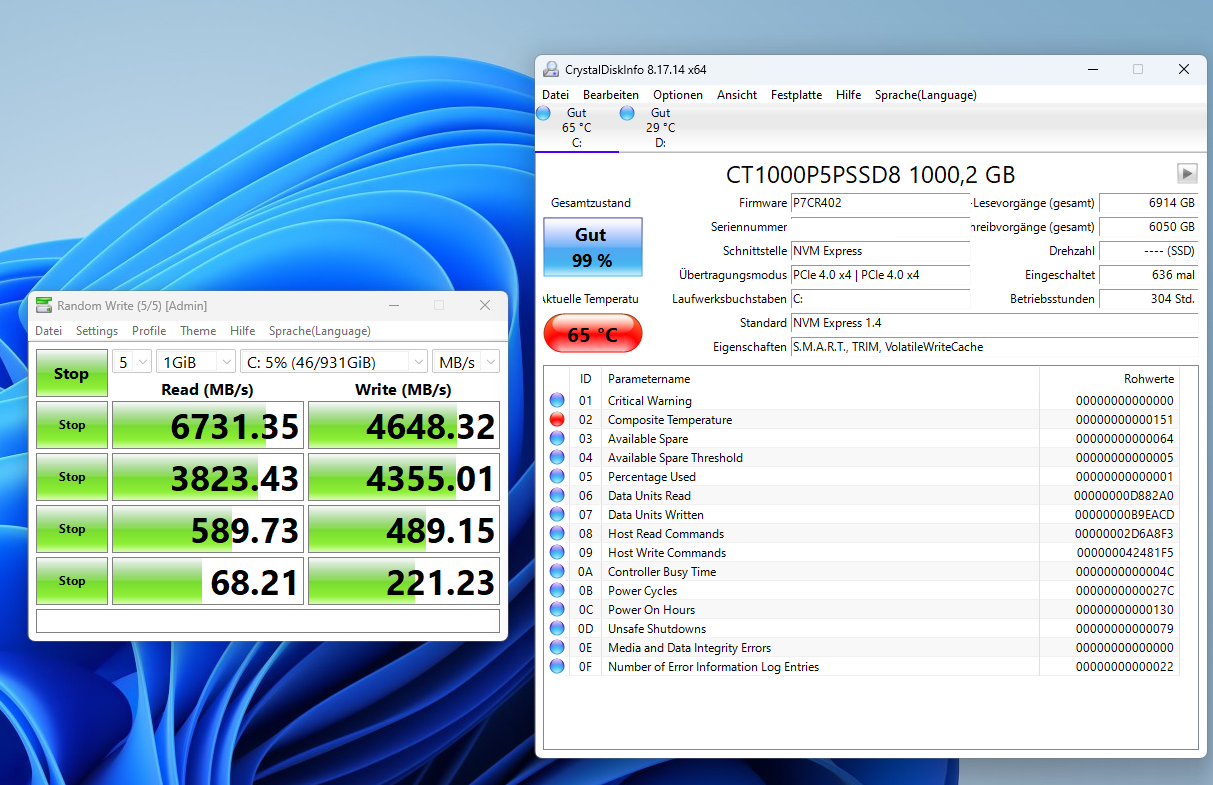The height and width of the screenshot is (785, 1213).
Task: Open the test count dropdown showing 5
Action: pos(132,362)
